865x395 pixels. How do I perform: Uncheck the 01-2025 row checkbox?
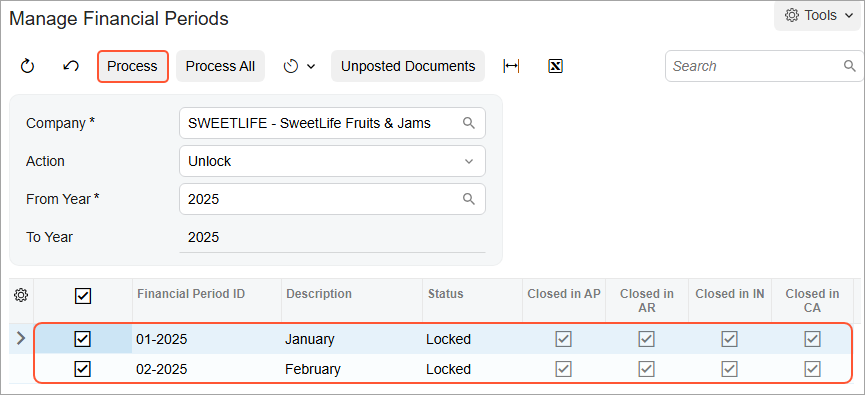(x=83, y=339)
